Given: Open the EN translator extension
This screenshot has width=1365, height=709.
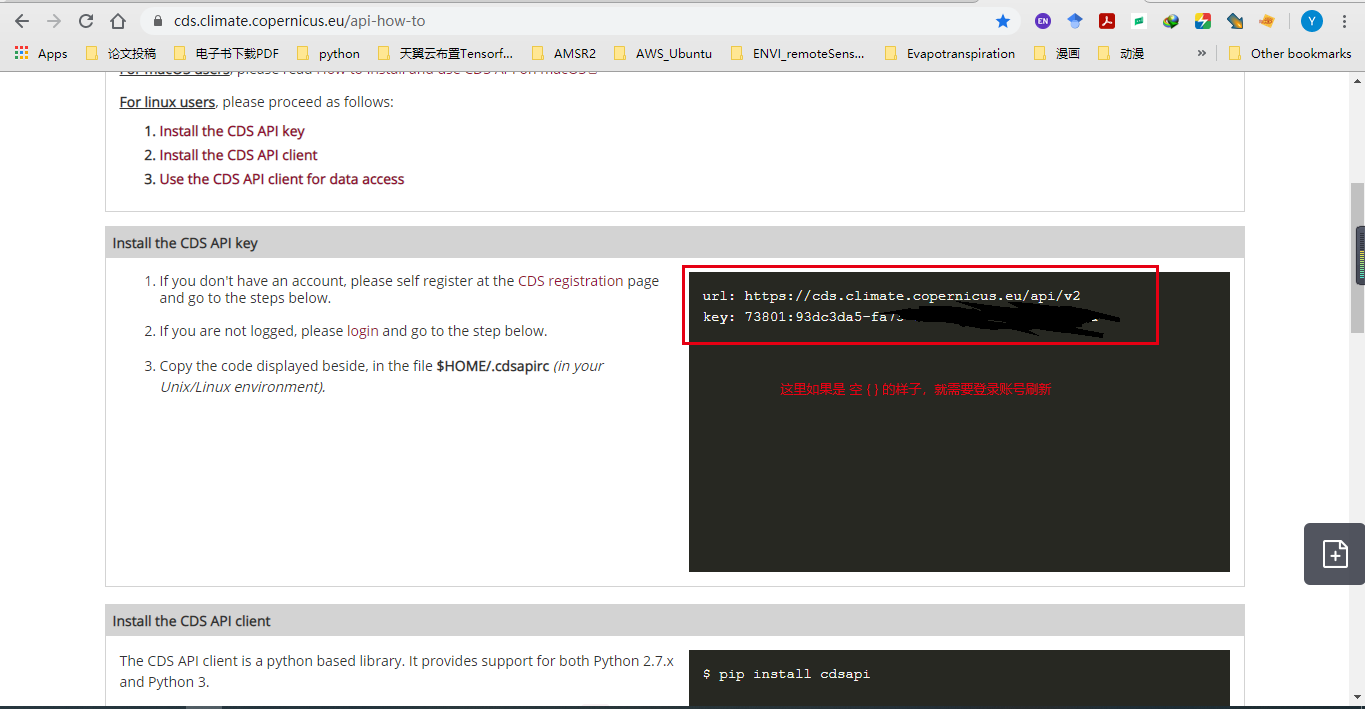Looking at the screenshot, I should coord(1043,20).
